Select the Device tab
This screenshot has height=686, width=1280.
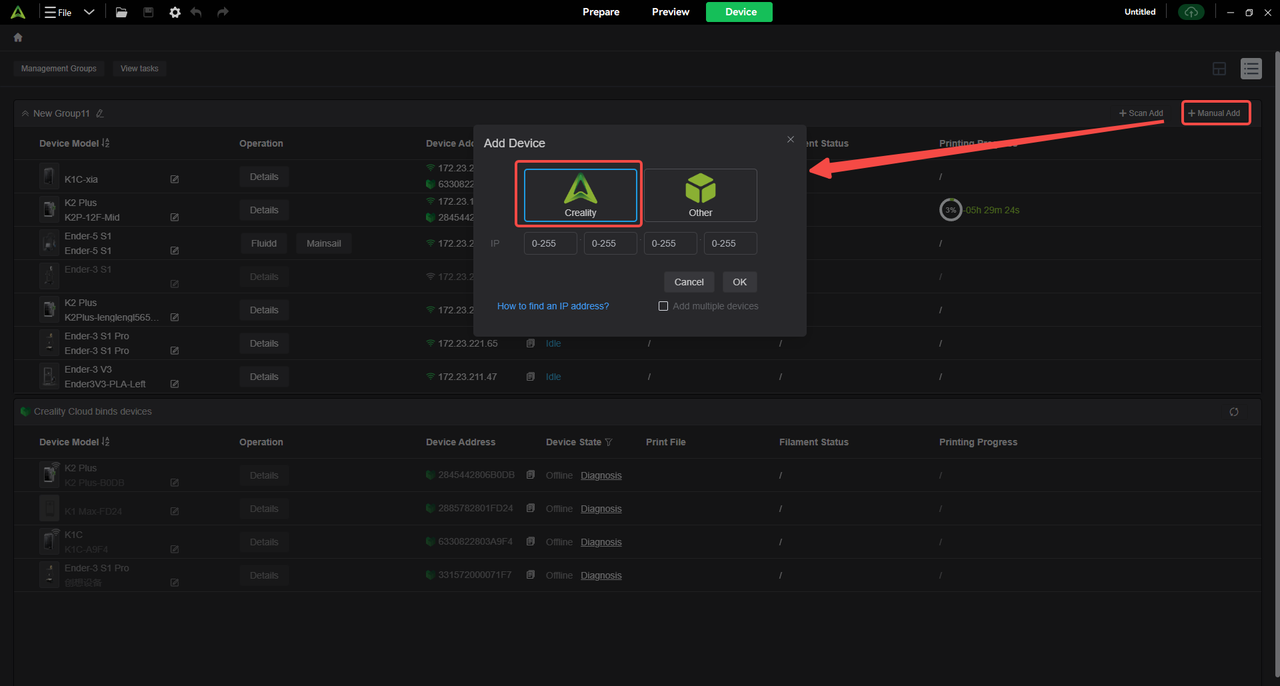tap(740, 12)
